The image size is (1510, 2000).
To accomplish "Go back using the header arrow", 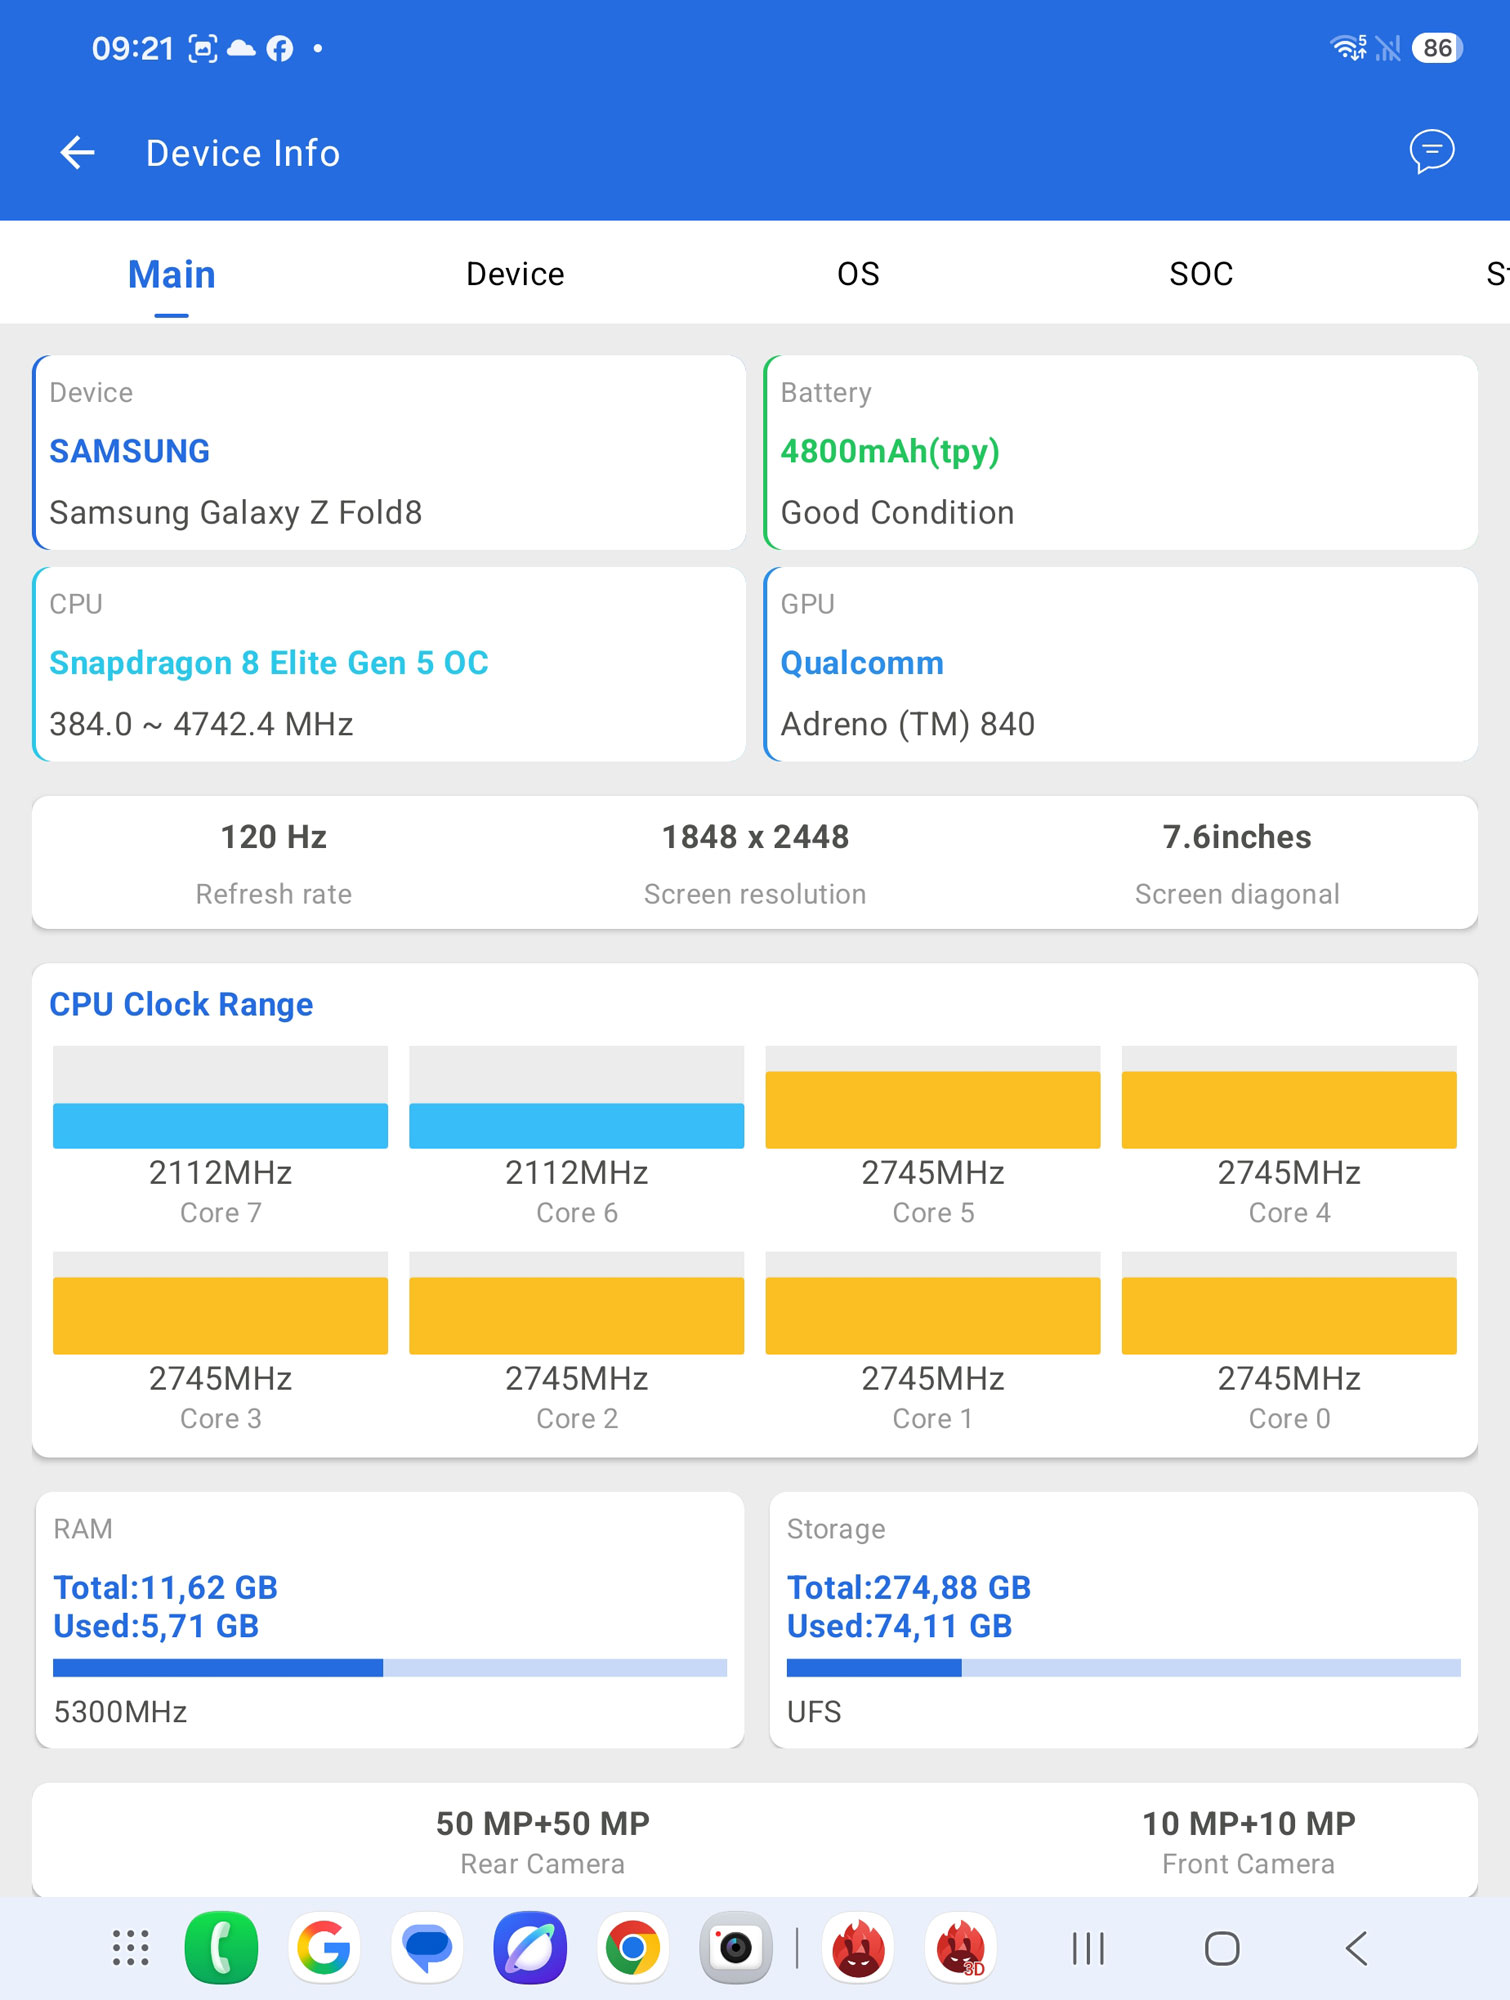I will pos(77,153).
